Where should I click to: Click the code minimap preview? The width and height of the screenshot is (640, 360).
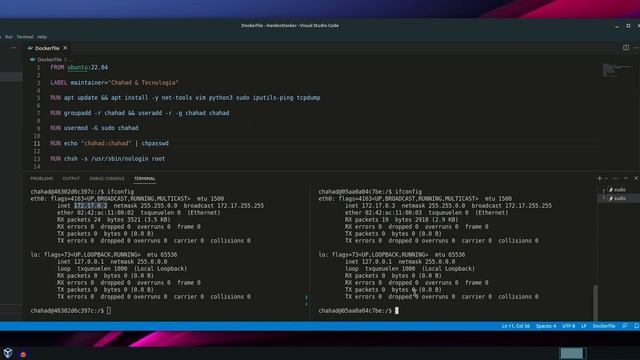coord(616,70)
